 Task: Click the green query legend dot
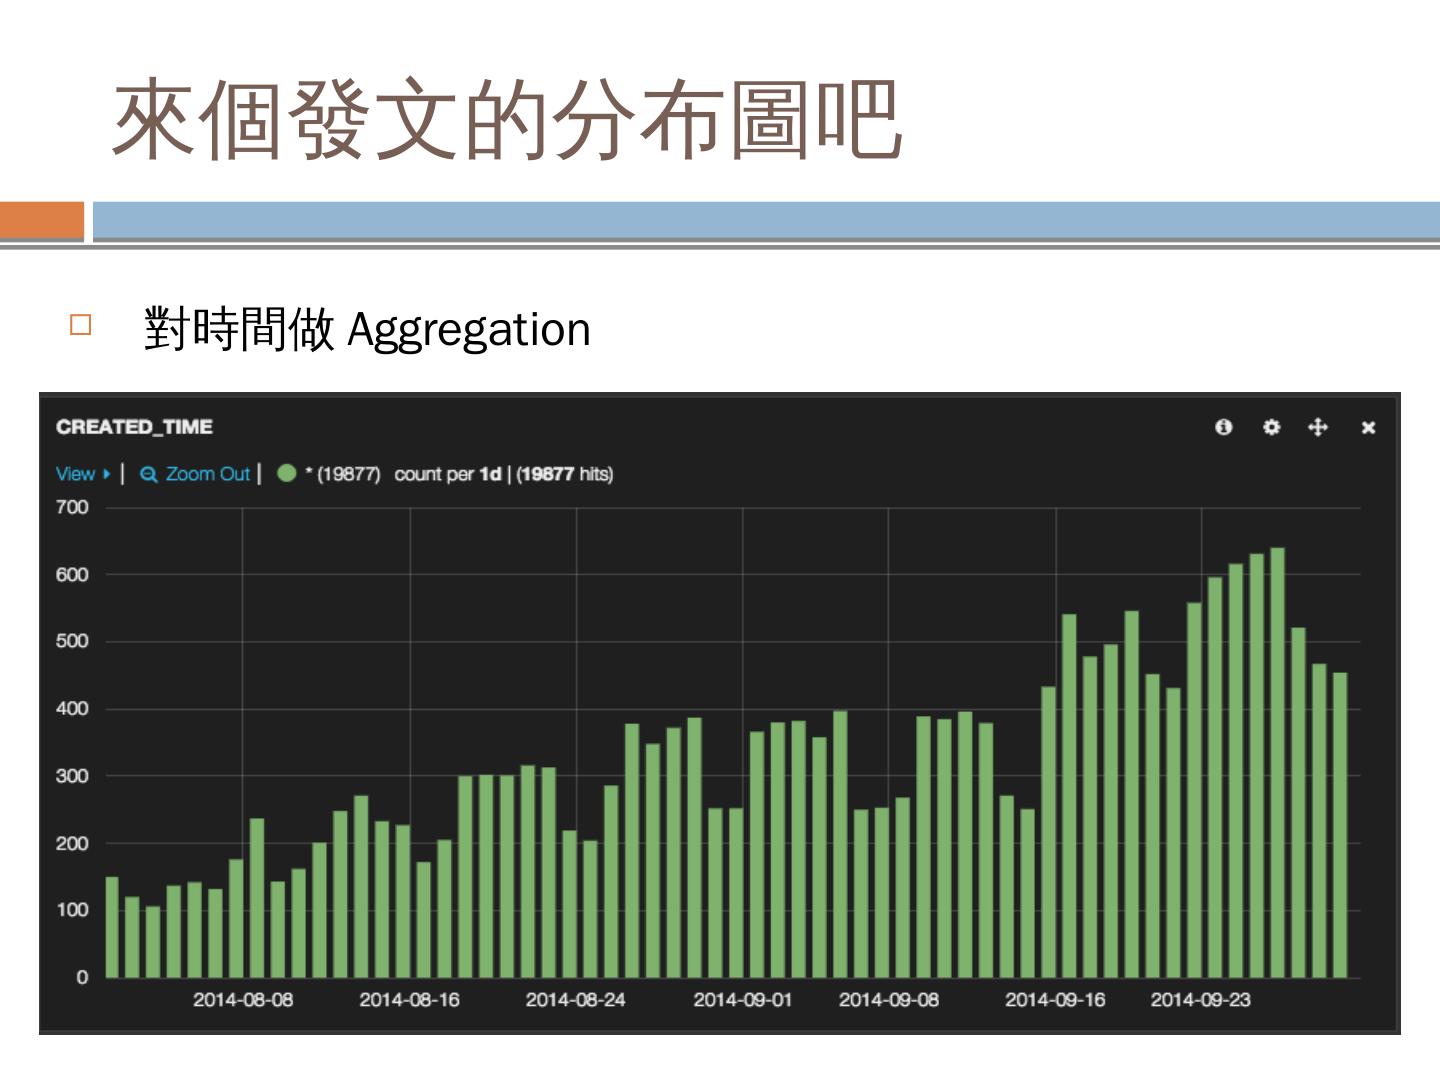click(x=287, y=473)
